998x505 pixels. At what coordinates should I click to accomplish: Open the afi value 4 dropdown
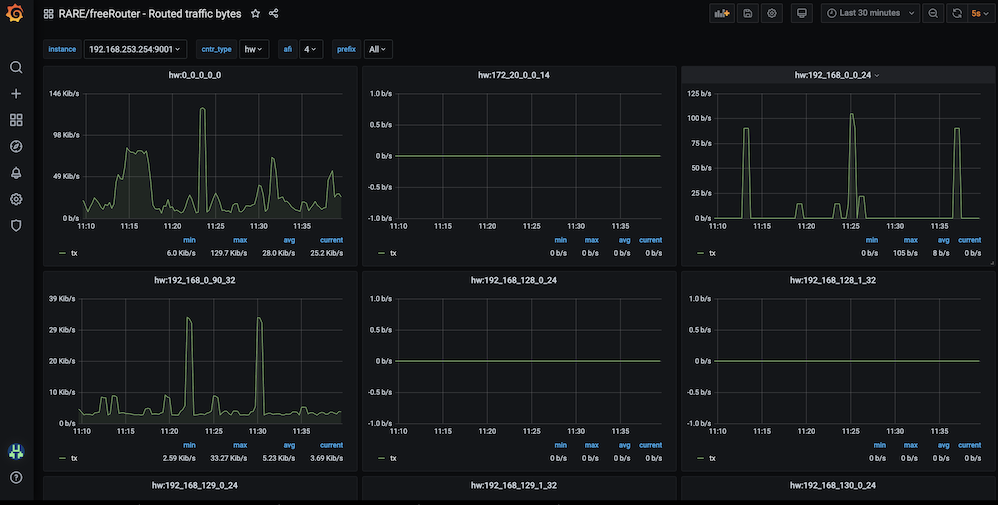tap(311, 49)
